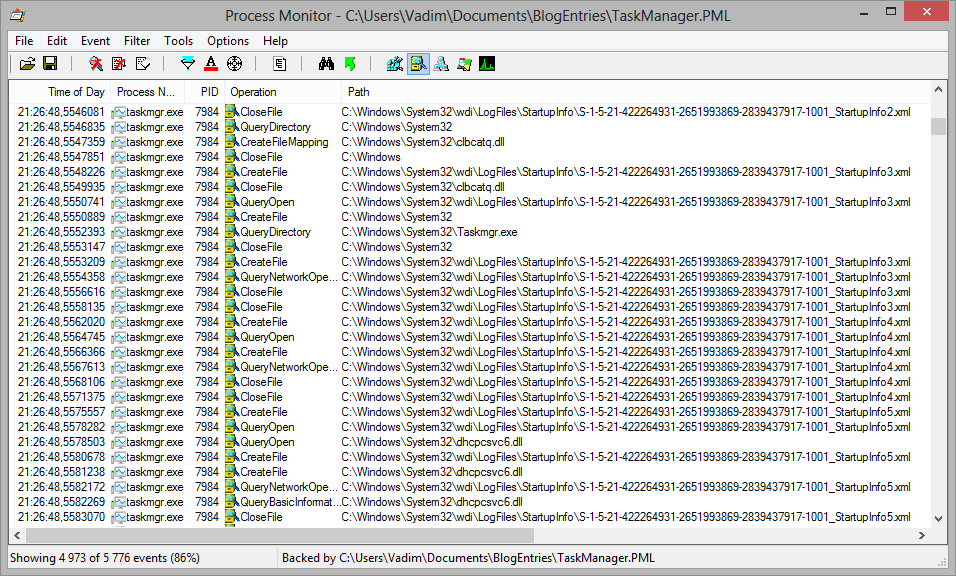
Task: Open the Filter funnel toolbar icon
Action: click(188, 63)
